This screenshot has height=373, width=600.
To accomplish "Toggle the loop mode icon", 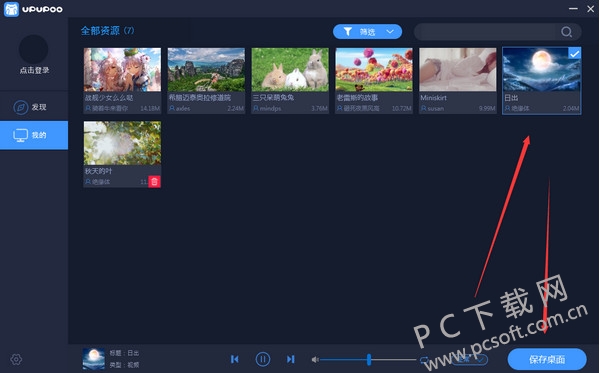I will coord(424,360).
